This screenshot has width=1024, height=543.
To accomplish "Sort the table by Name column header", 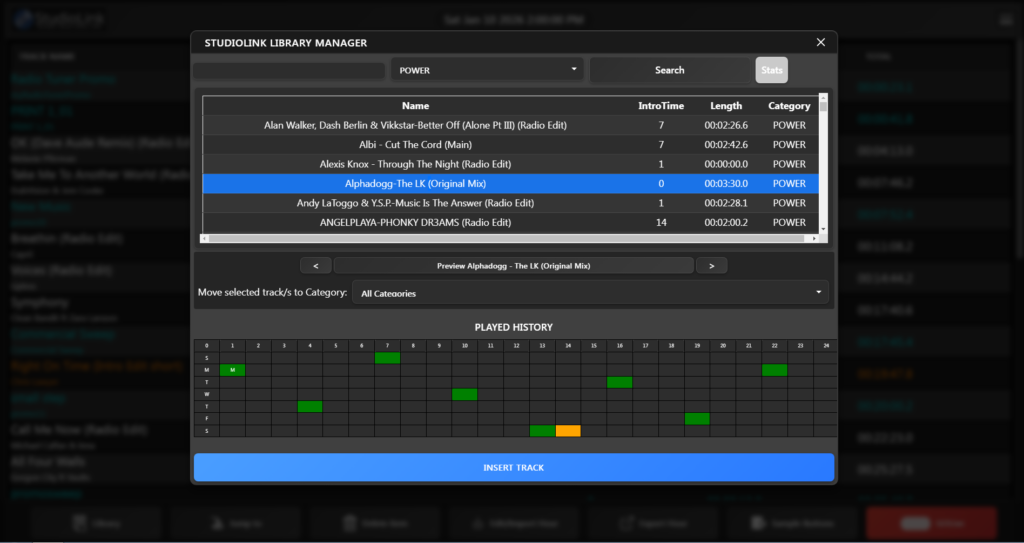I will click(x=415, y=106).
